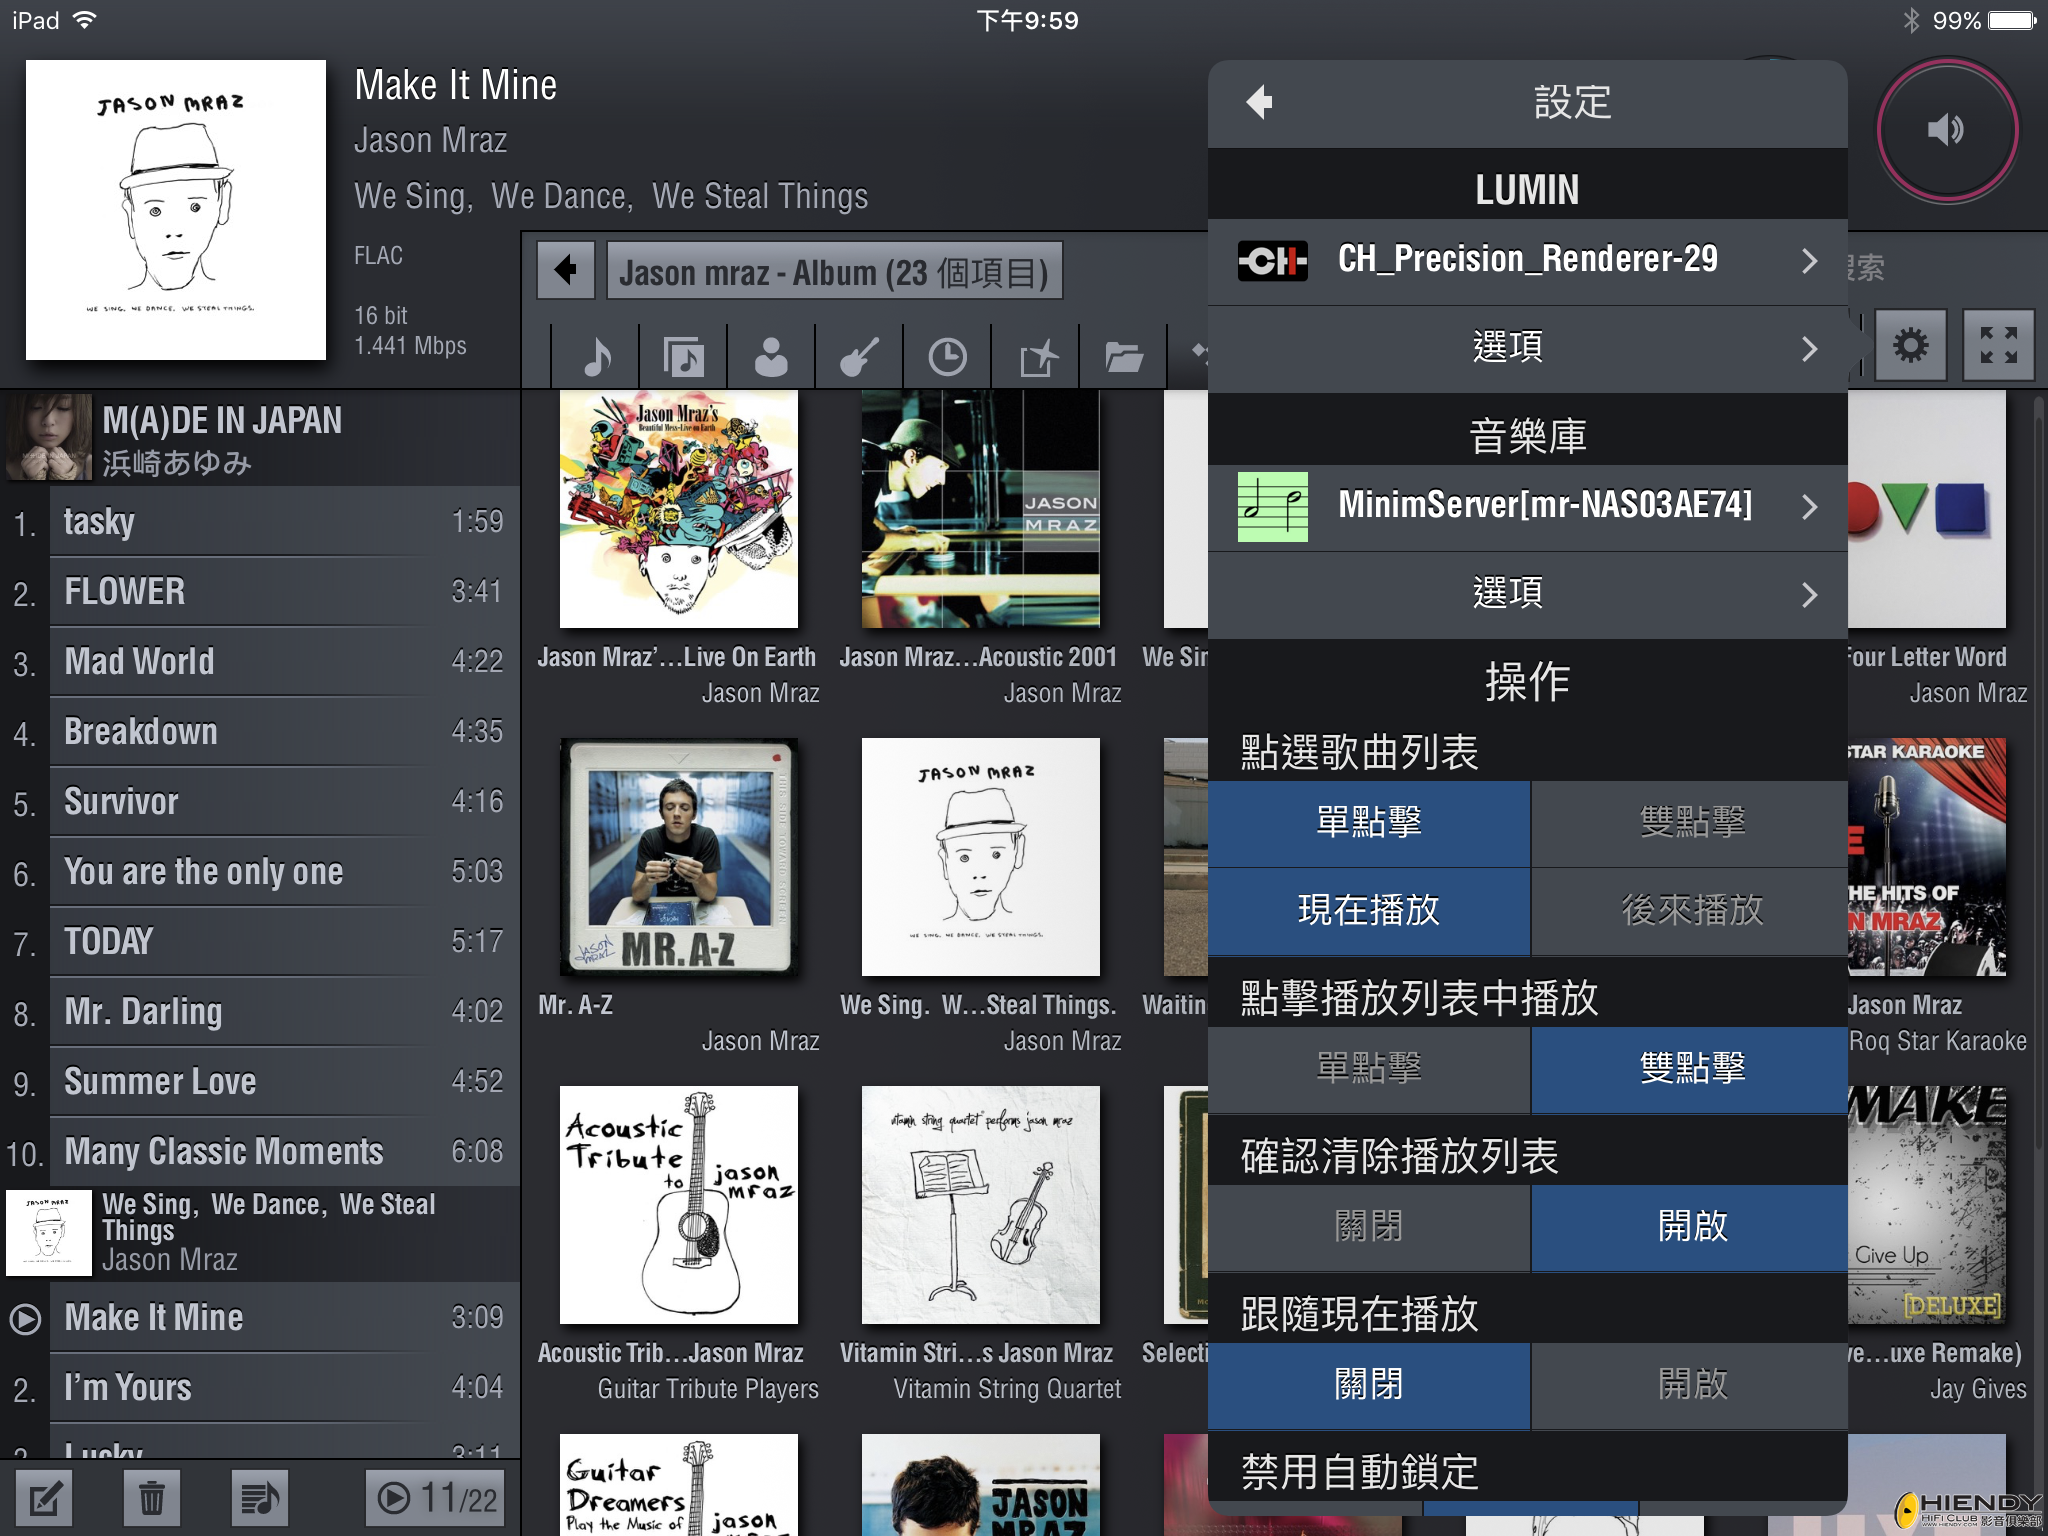Open the Jason mraz - Album breadcrumb
The width and height of the screenshot is (2048, 1536).
tap(834, 270)
